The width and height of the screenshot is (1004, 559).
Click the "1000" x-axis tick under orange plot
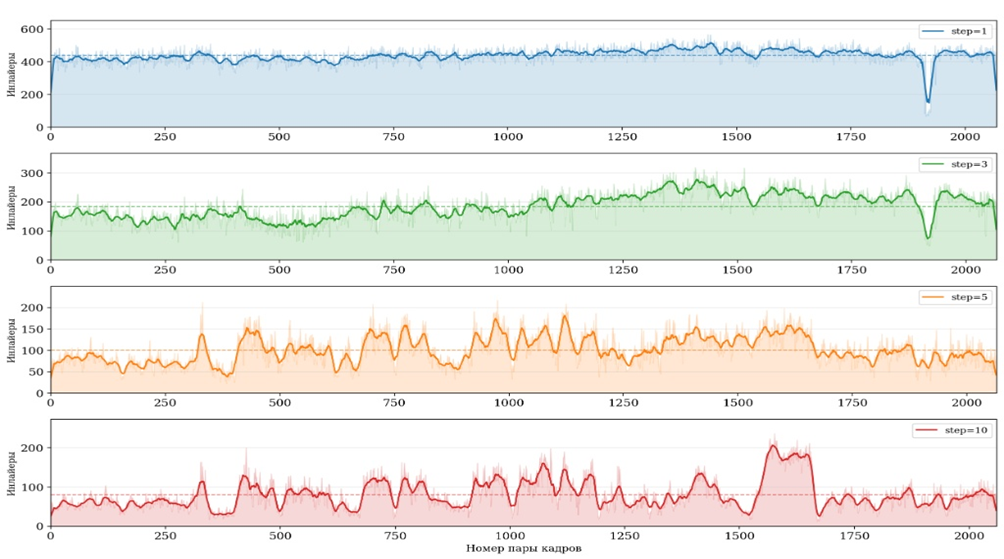pos(508,403)
